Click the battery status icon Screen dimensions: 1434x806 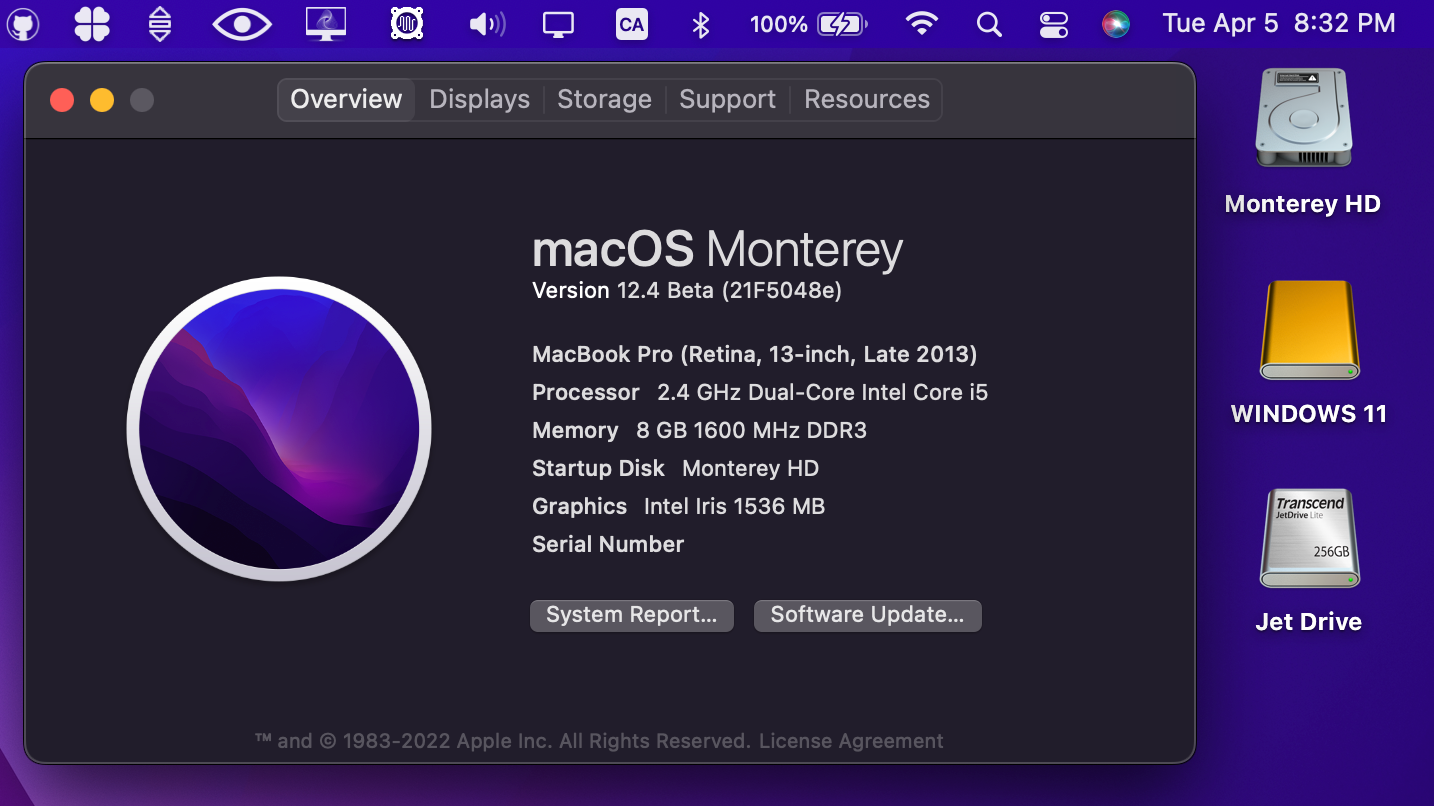pyautogui.click(x=842, y=24)
